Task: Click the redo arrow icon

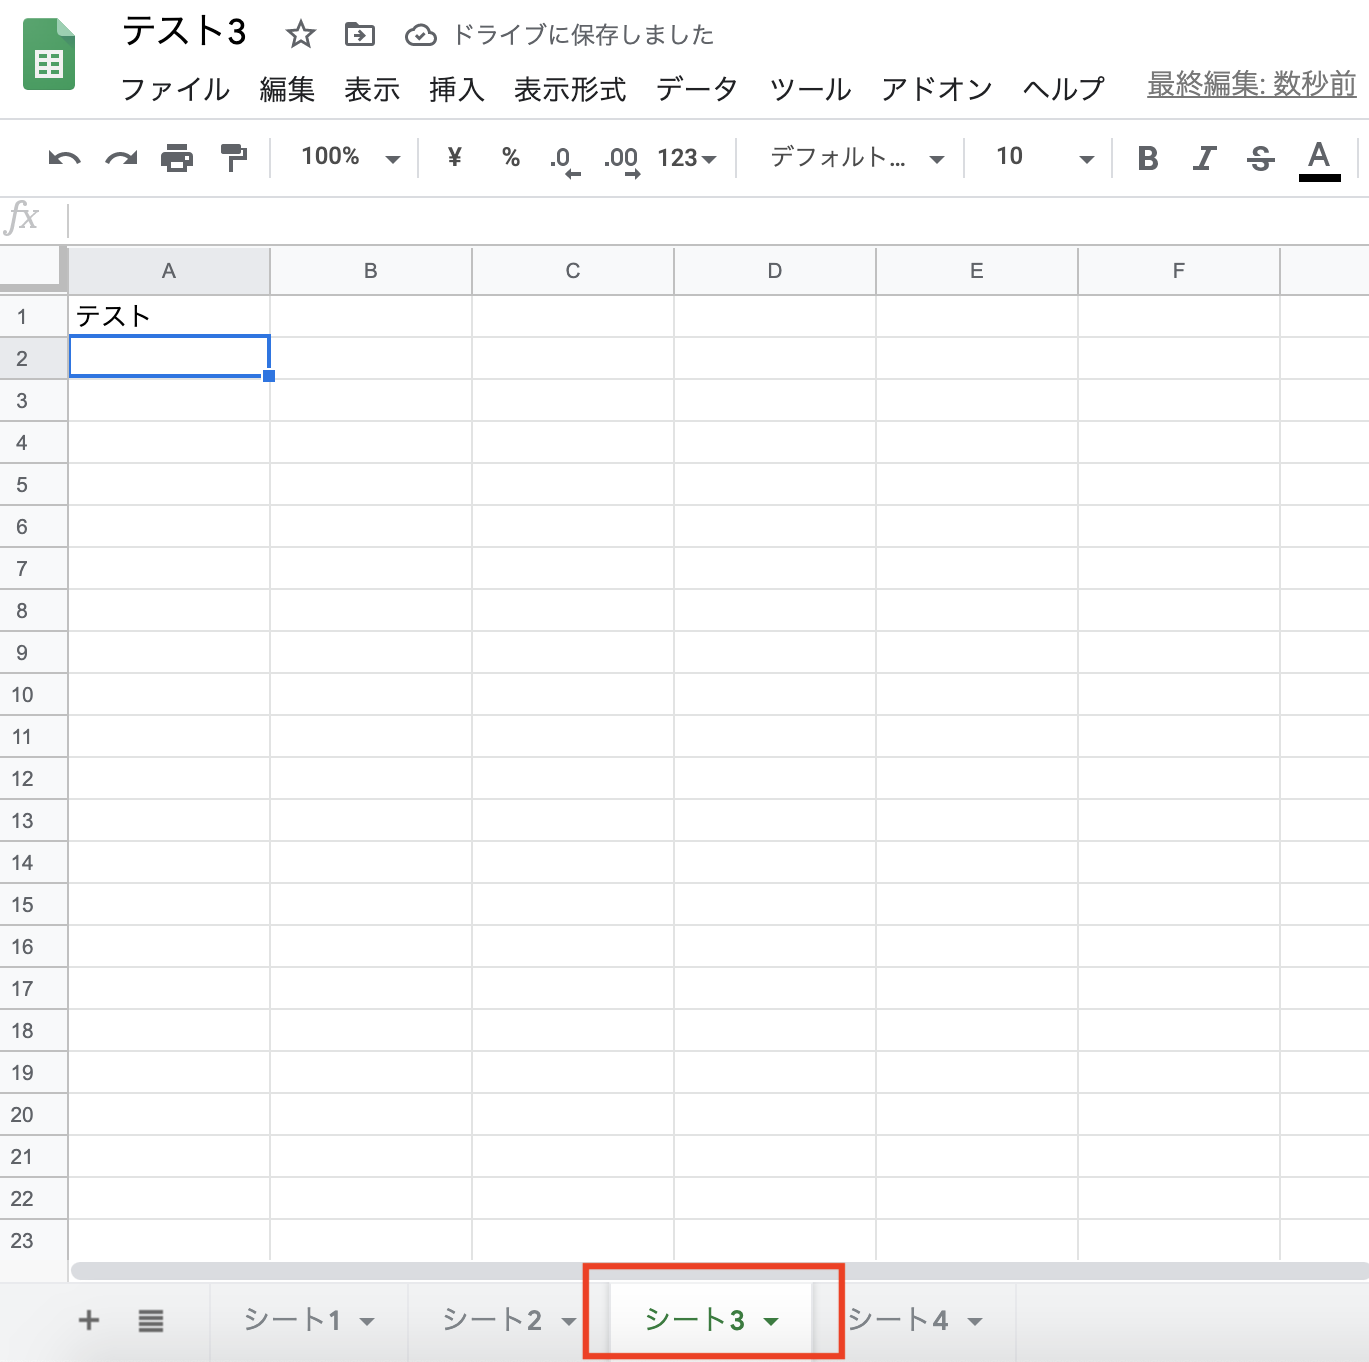Action: tap(121, 158)
